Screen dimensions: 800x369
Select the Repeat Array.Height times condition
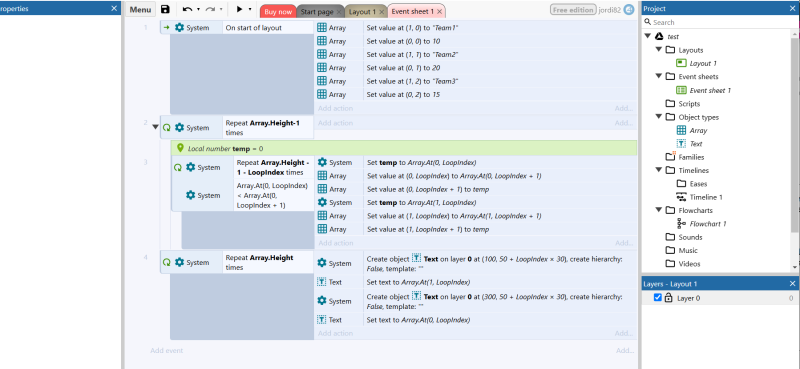pyautogui.click(x=268, y=262)
